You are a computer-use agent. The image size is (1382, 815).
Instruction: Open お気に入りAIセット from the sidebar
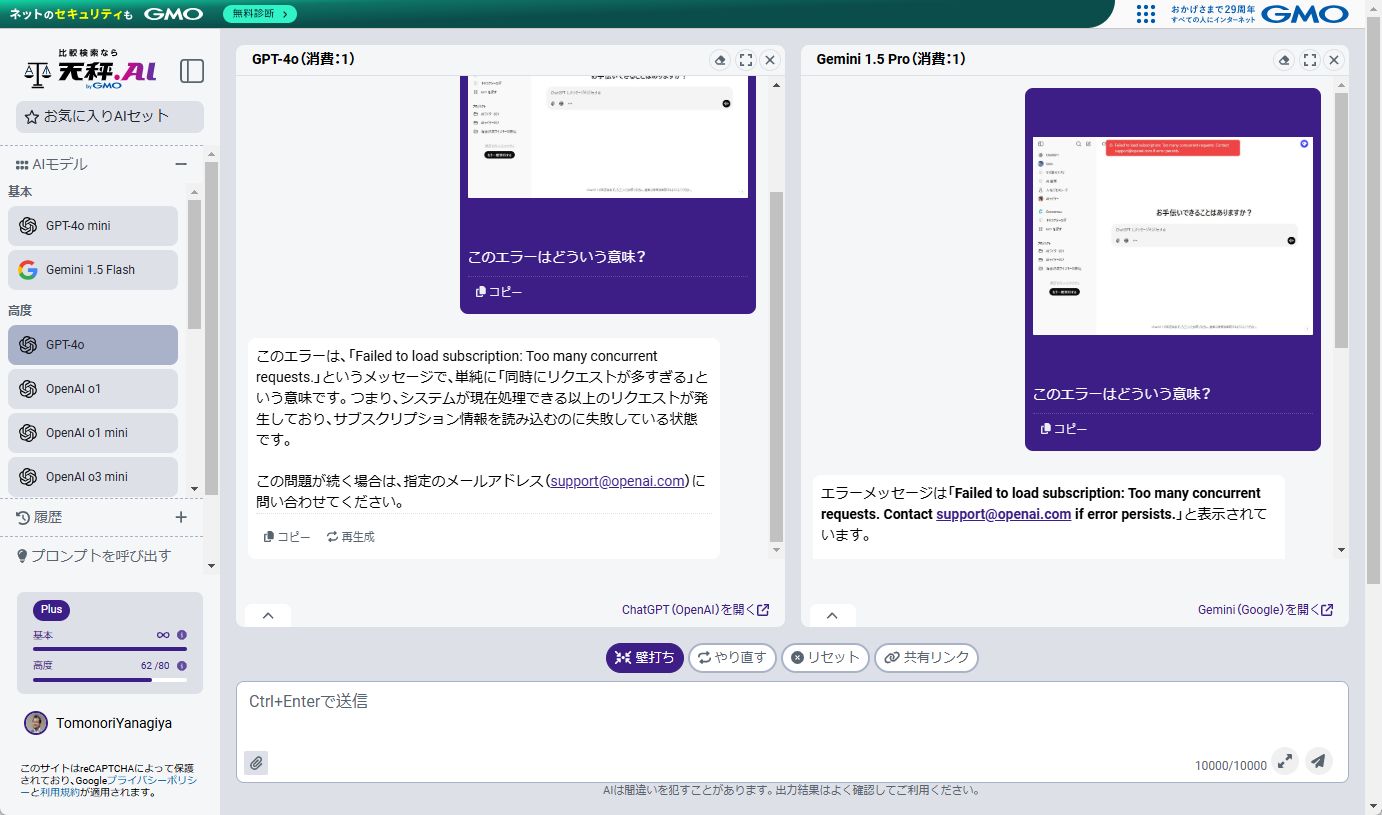tap(109, 116)
